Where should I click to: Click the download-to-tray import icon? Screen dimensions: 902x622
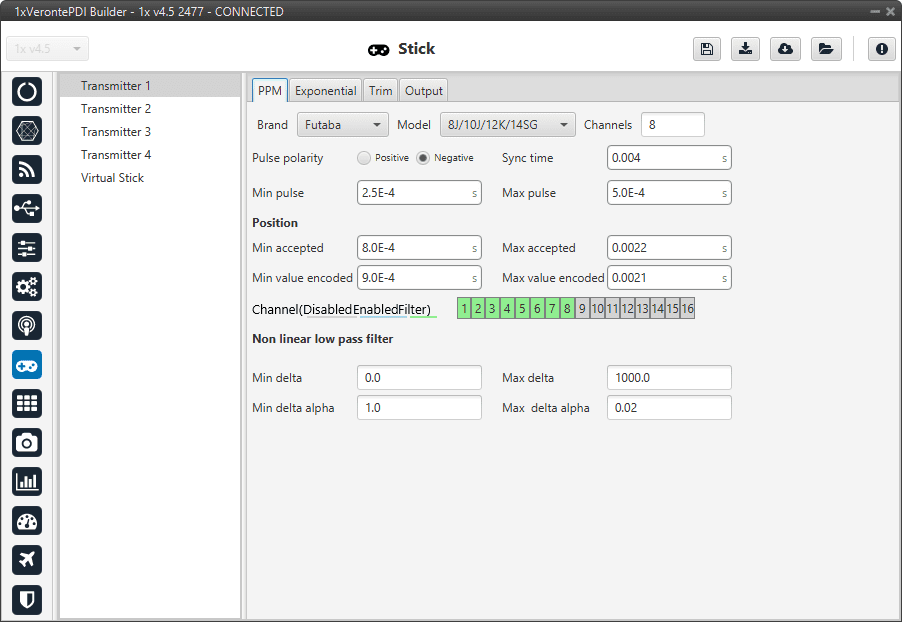pos(746,49)
